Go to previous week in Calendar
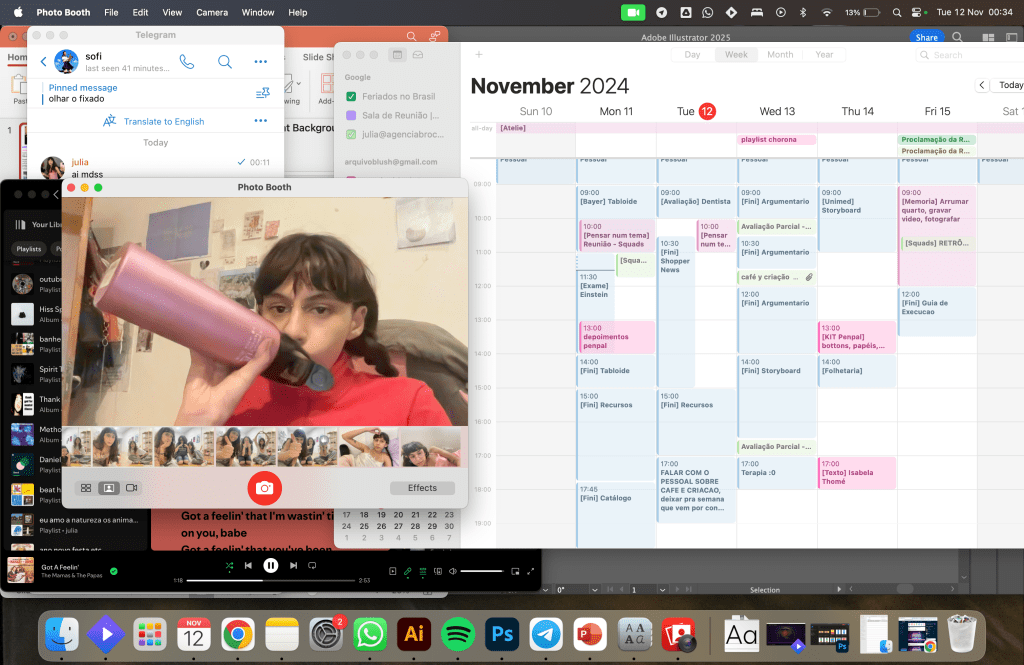This screenshot has height=665, width=1024. 982,85
